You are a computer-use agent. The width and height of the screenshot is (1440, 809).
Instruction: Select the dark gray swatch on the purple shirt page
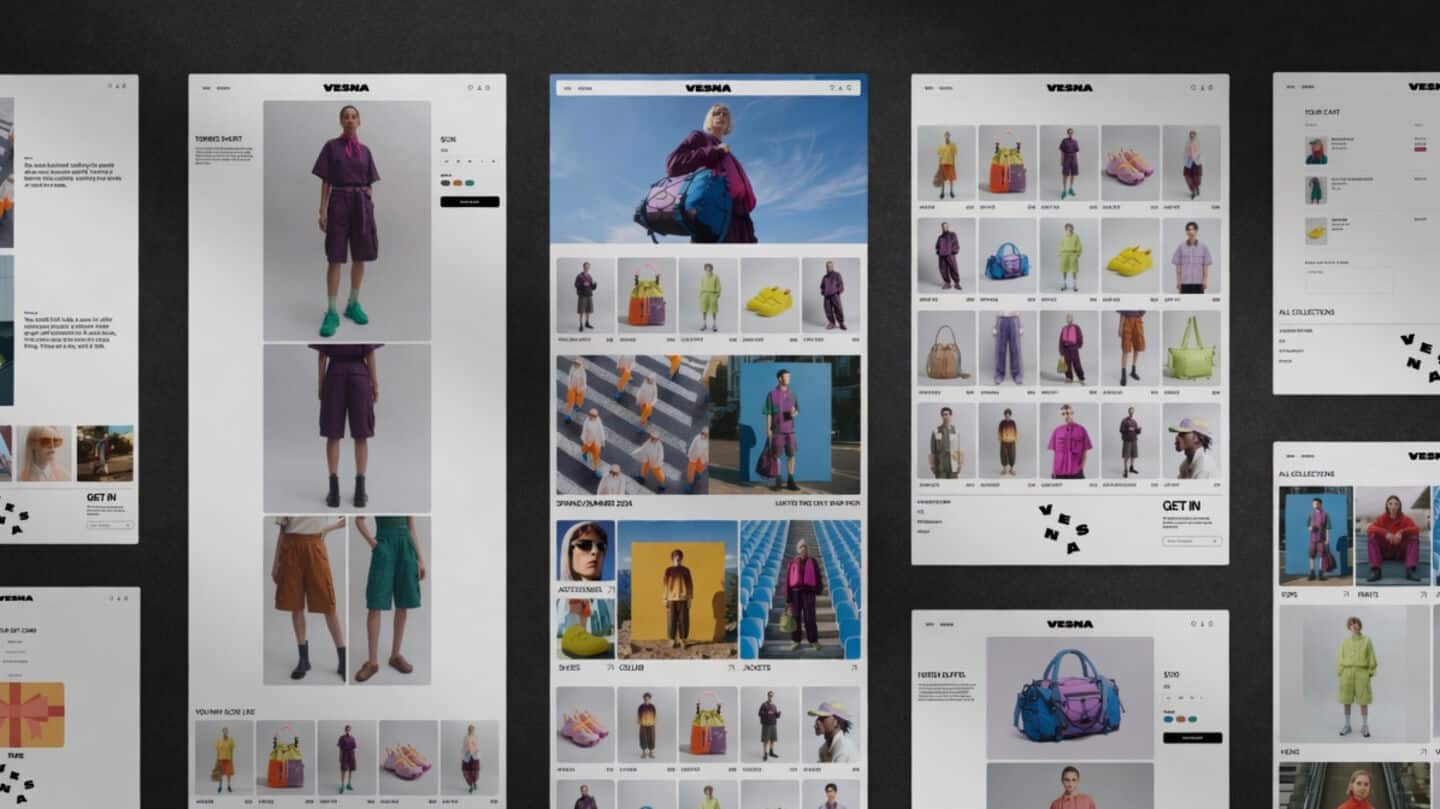pyautogui.click(x=445, y=183)
